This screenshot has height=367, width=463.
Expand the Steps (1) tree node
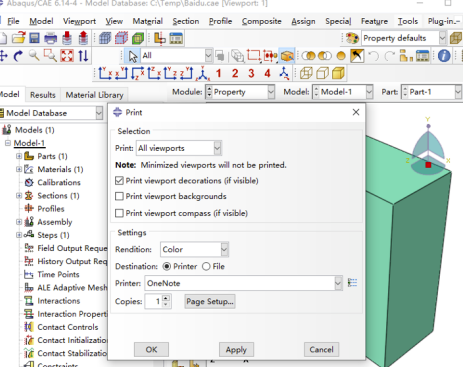point(19,235)
